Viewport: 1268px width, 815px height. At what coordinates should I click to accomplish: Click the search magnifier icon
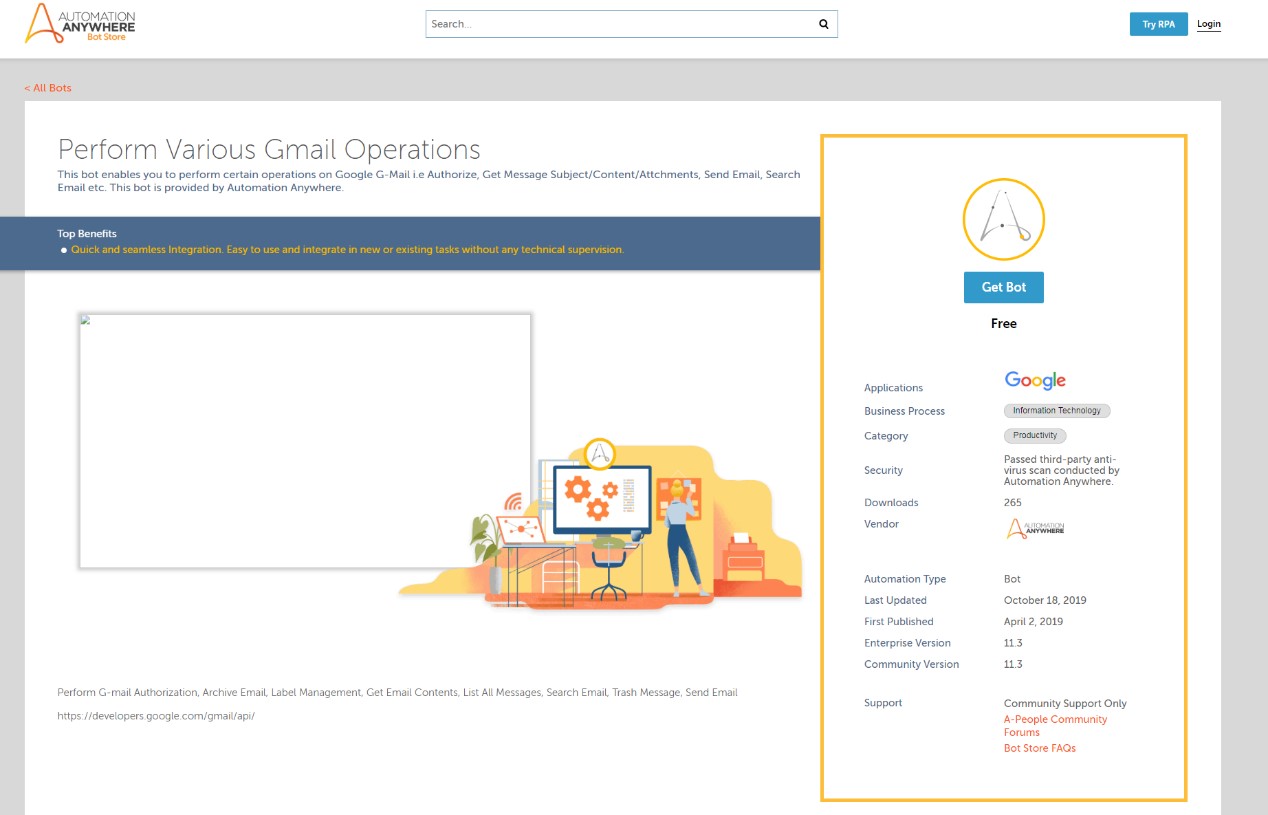[824, 24]
